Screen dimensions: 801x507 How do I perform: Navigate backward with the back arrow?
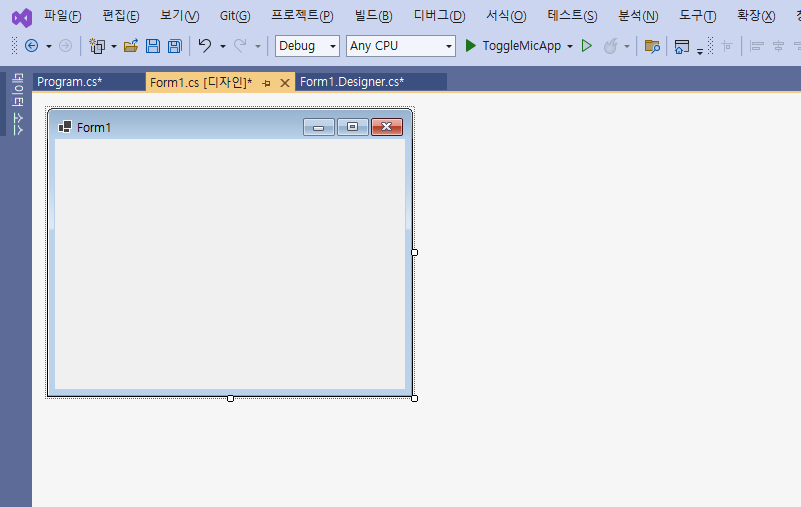coord(32,46)
